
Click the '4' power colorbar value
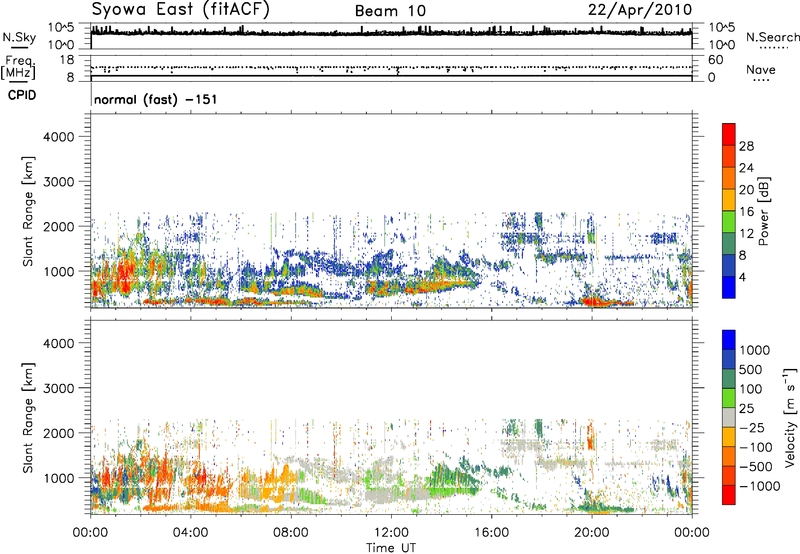tap(743, 277)
